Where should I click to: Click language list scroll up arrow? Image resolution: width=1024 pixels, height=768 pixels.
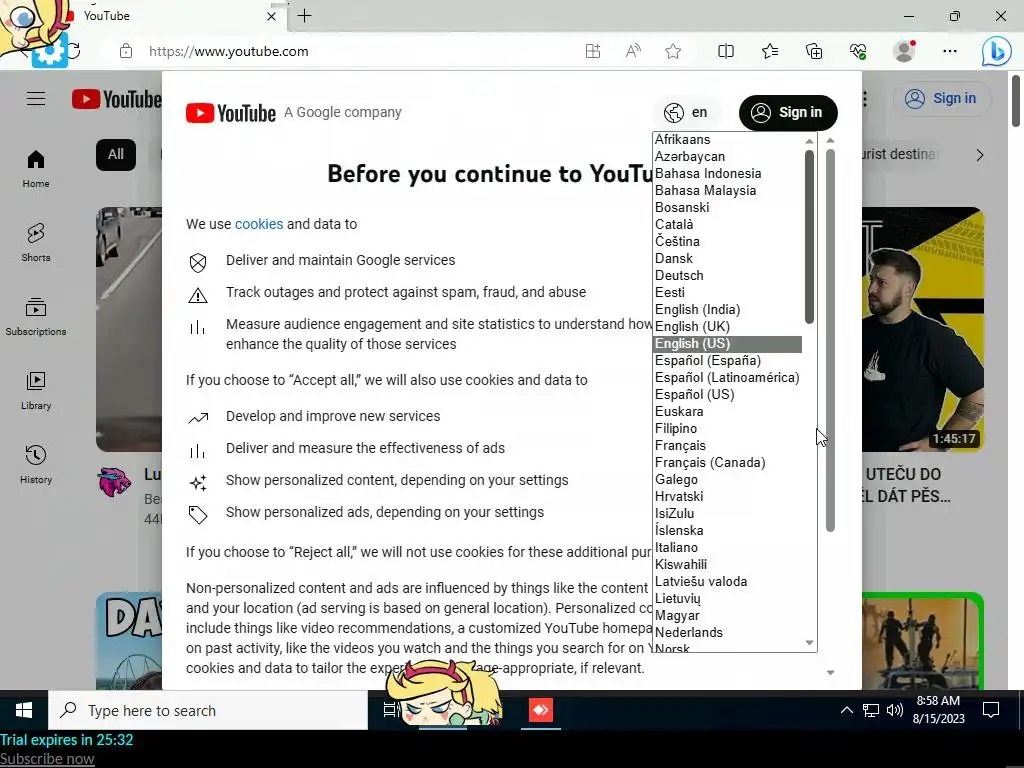[809, 141]
